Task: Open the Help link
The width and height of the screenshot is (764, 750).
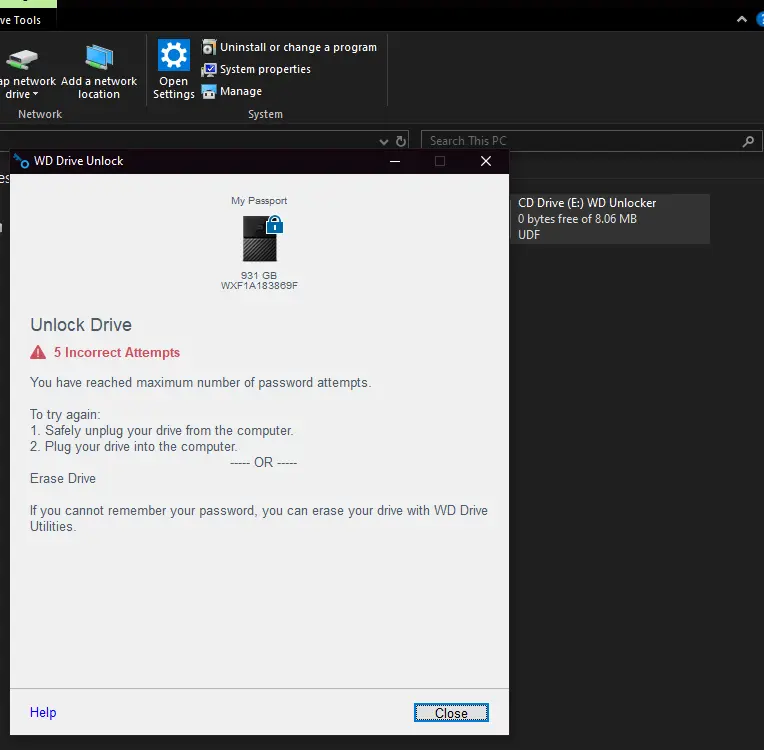Action: pyautogui.click(x=43, y=712)
